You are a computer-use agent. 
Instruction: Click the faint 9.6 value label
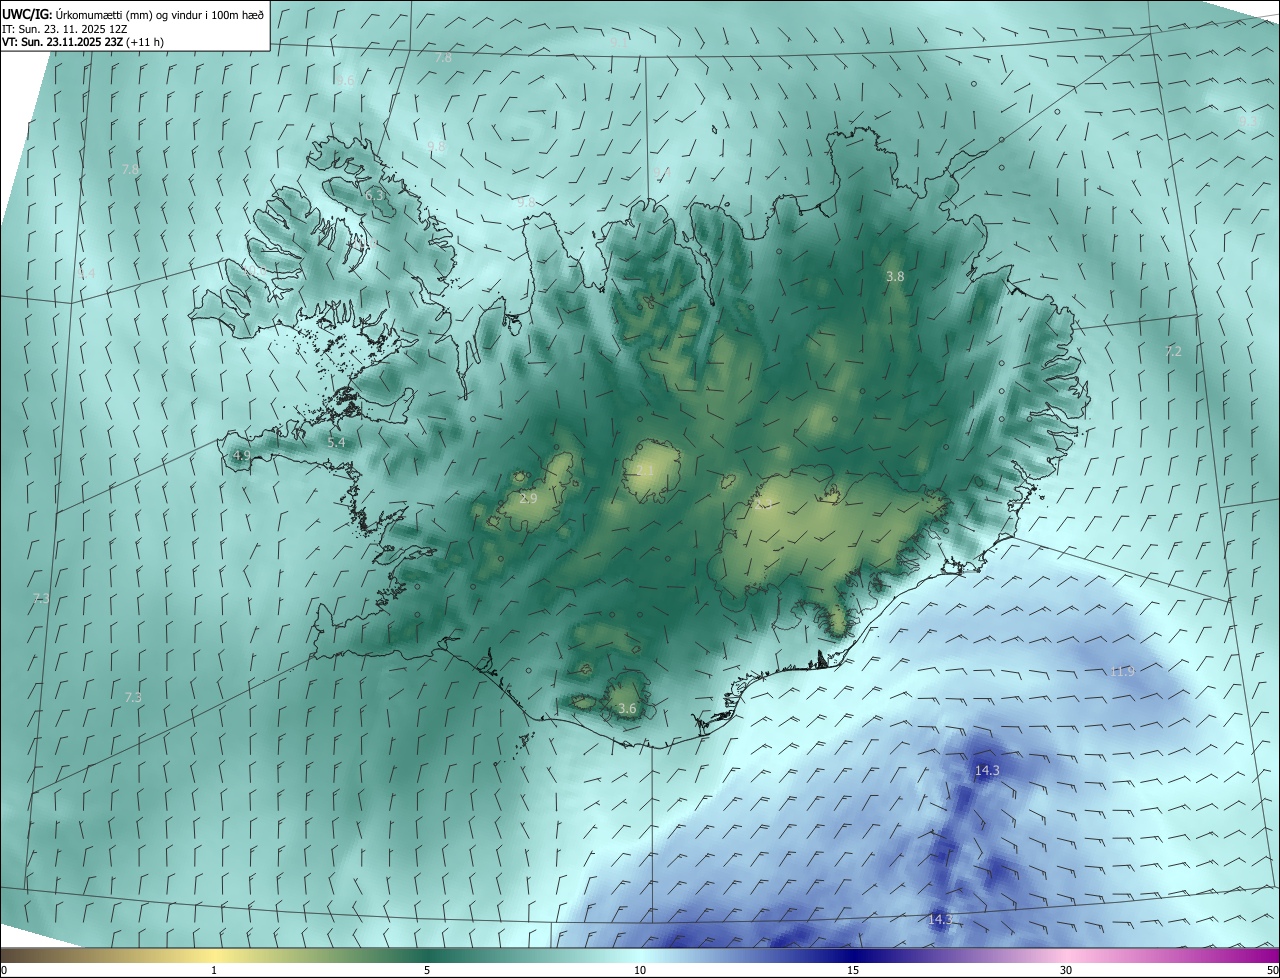[x=346, y=80]
